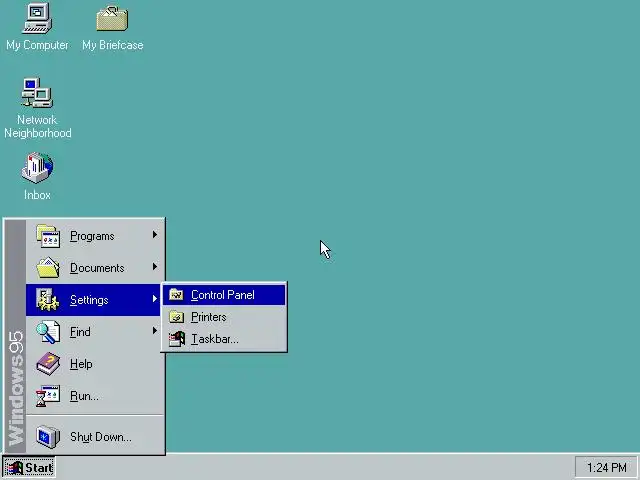Click the Programs label in Start menu

(x=92, y=236)
